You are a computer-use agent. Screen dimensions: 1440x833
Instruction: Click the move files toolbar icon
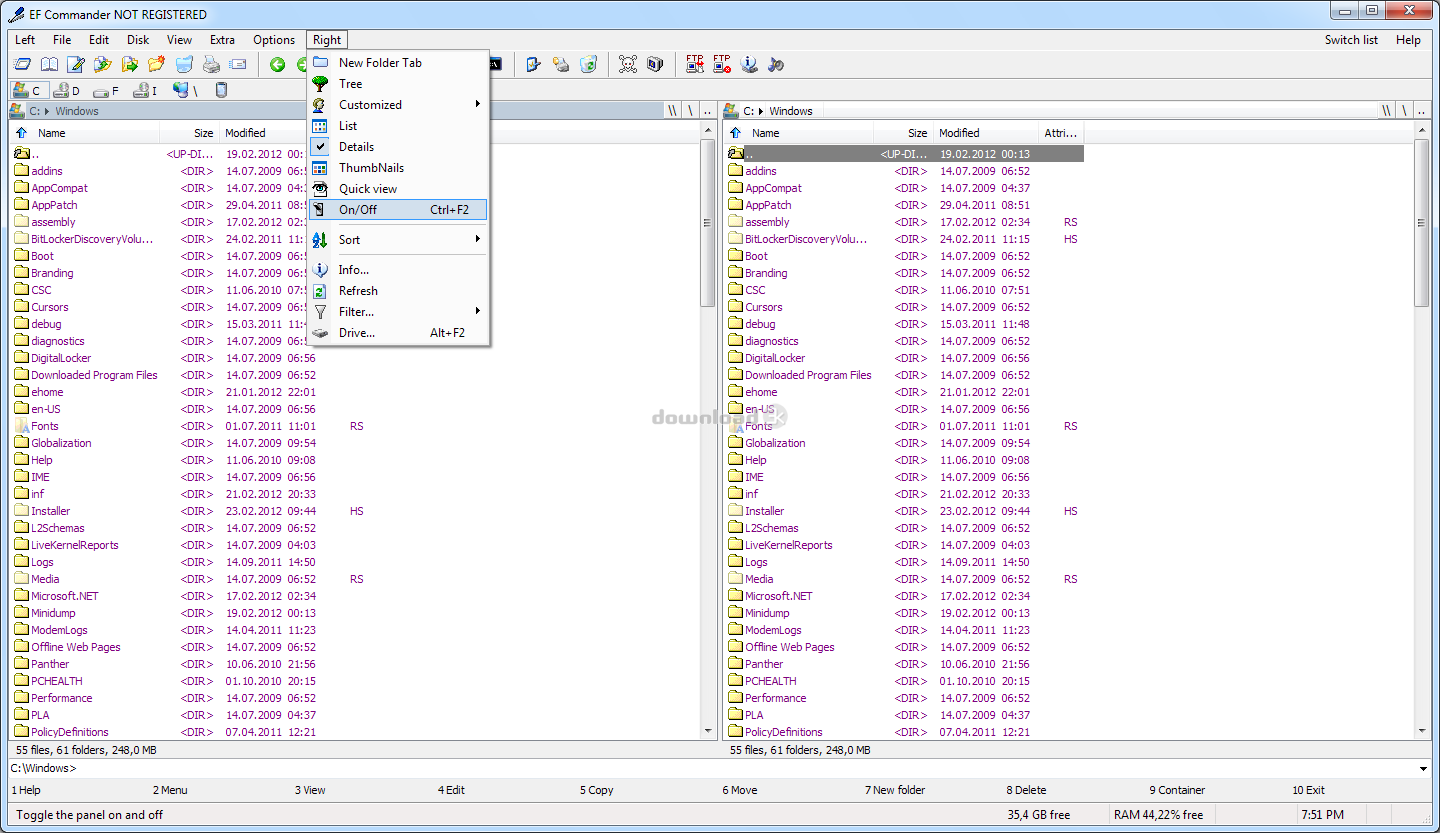coord(129,64)
